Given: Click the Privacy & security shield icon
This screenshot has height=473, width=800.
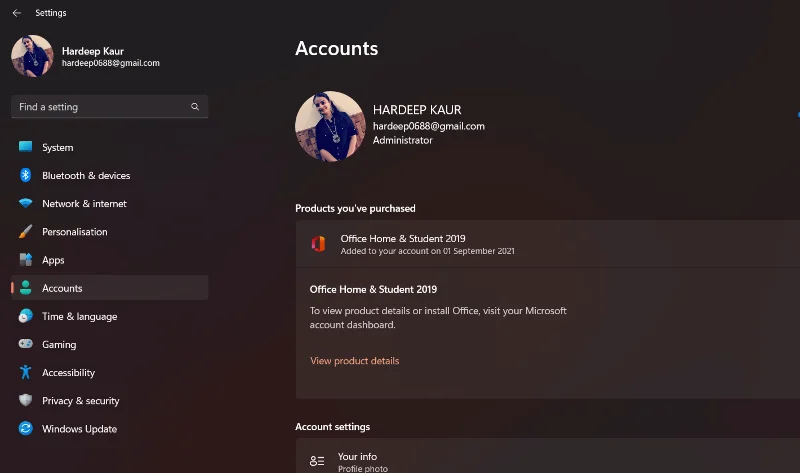Looking at the screenshot, I should [26, 400].
